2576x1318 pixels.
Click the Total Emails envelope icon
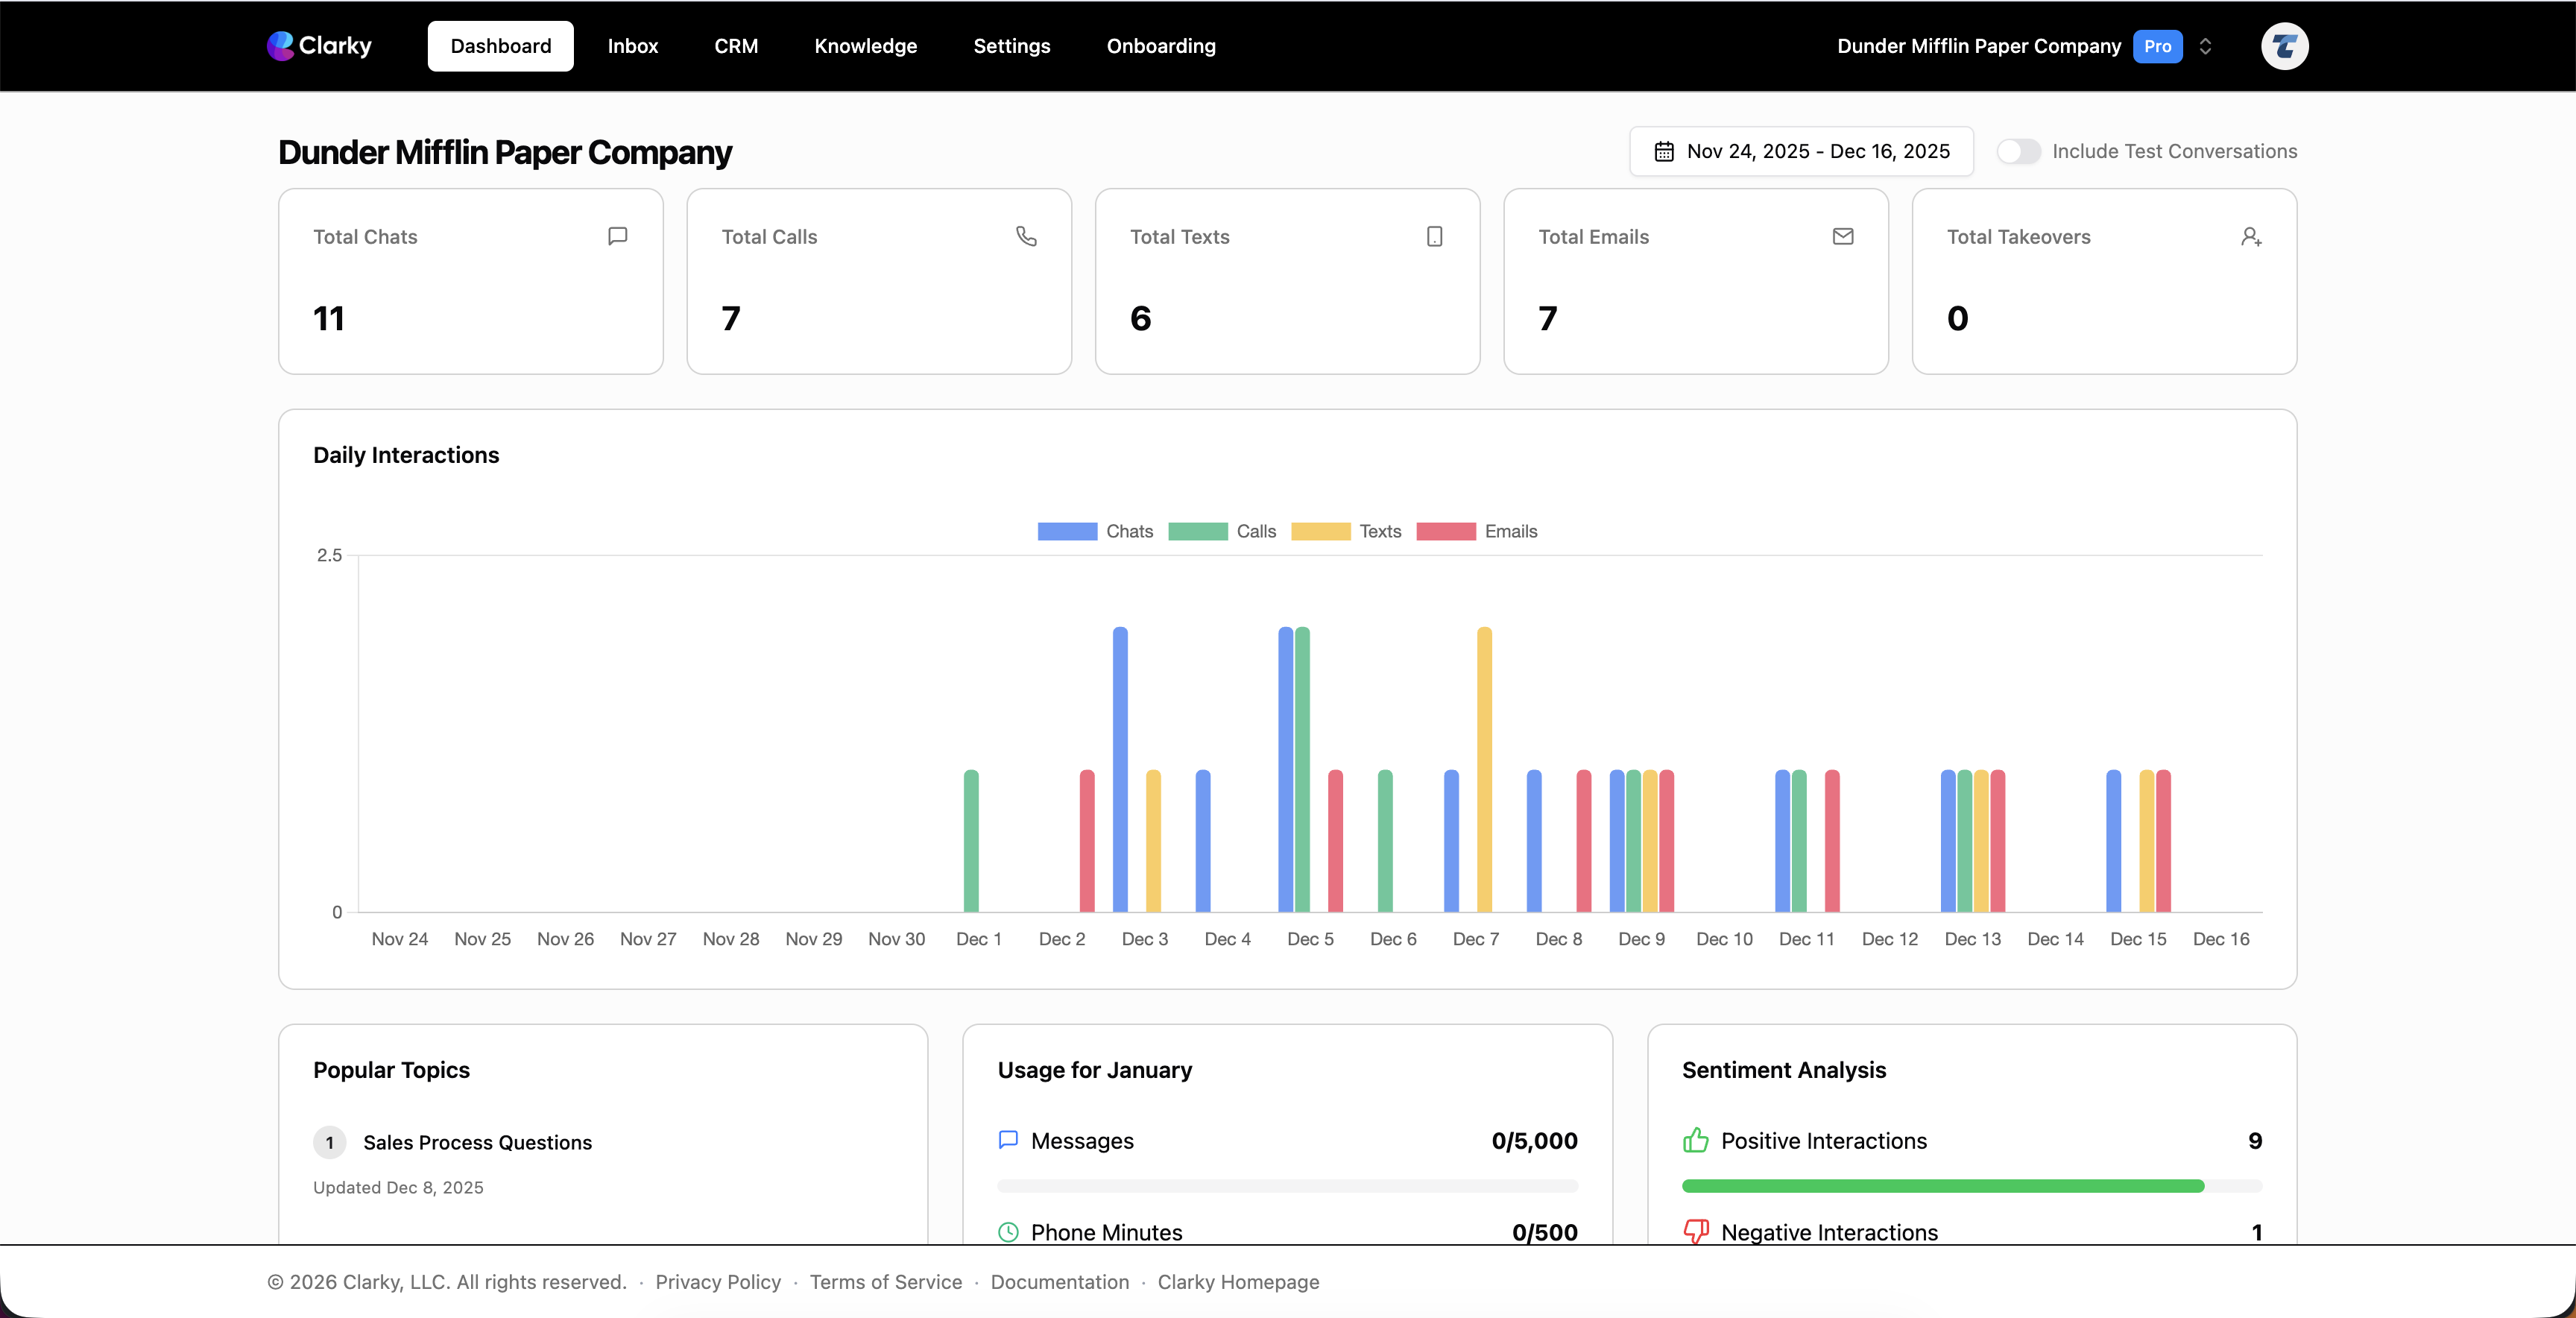[1842, 236]
